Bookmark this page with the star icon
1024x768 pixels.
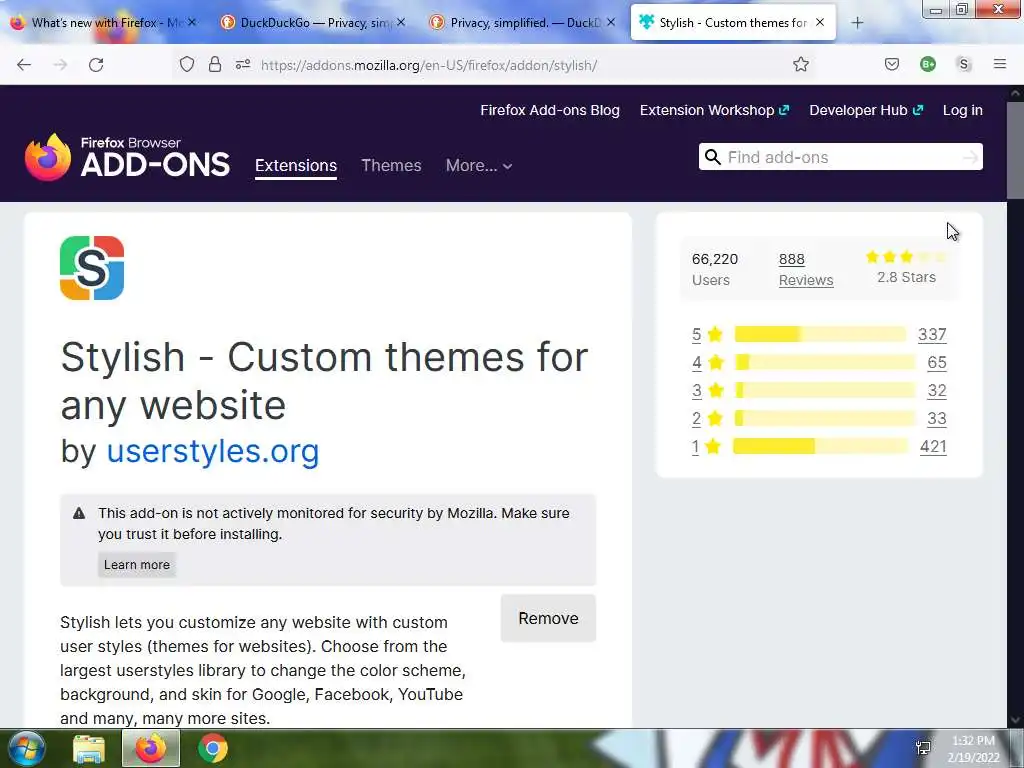(x=801, y=65)
